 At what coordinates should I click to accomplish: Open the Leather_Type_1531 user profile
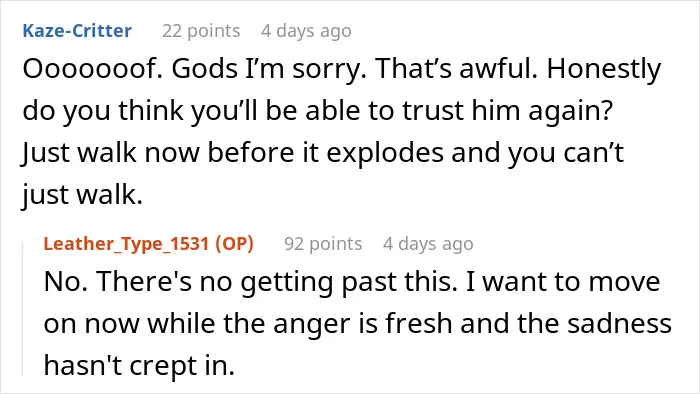126,244
